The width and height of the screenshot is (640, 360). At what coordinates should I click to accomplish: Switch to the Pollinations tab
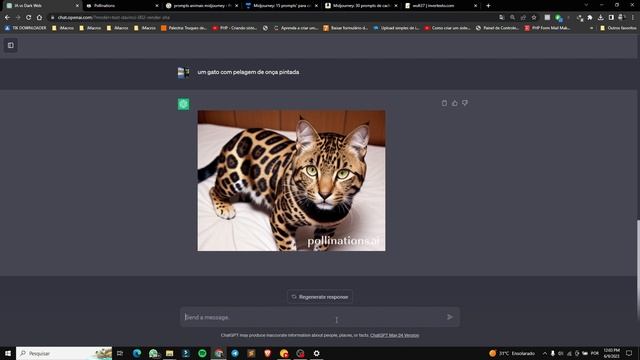coord(122,6)
